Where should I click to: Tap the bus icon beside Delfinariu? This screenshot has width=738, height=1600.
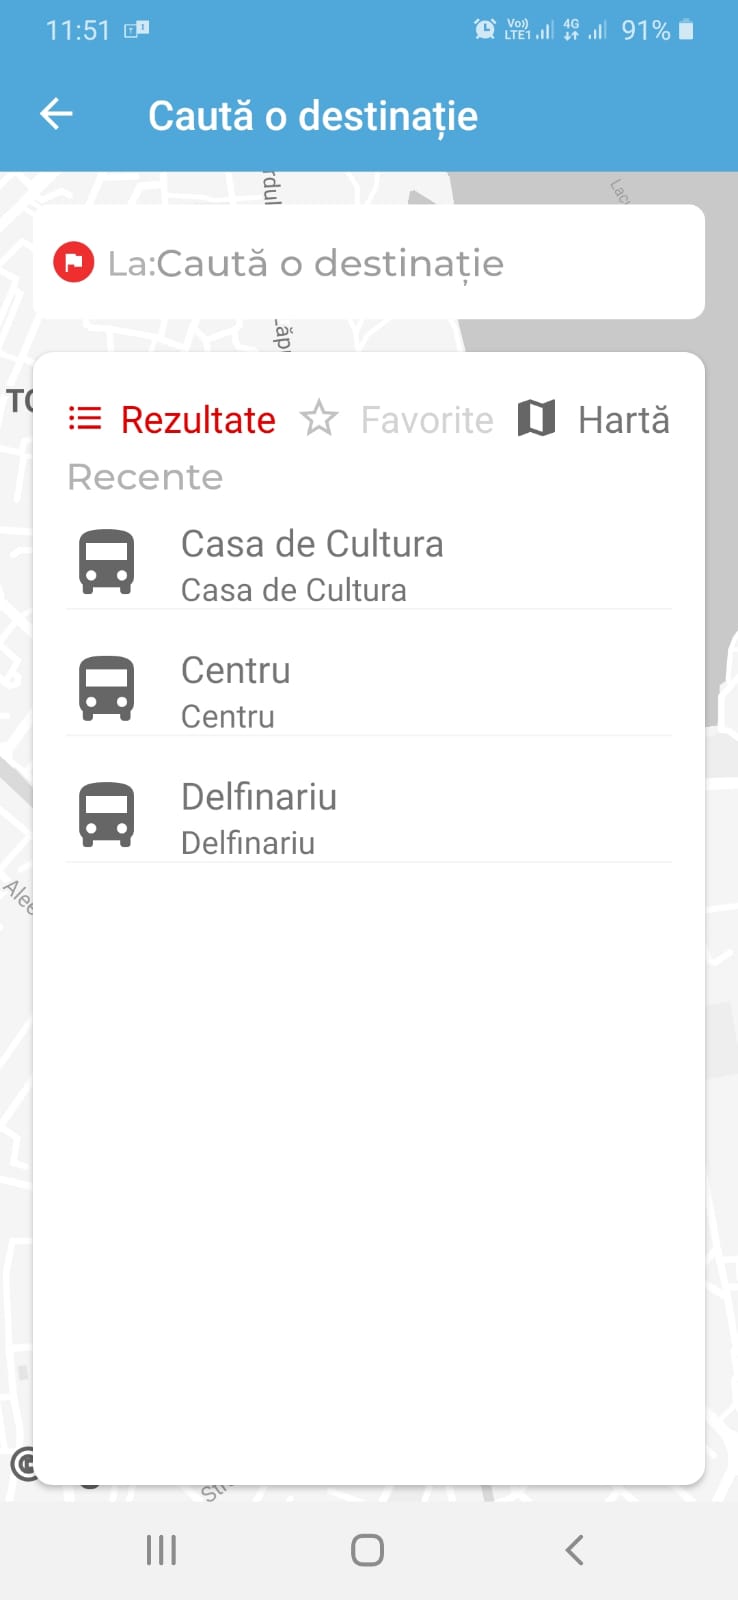[107, 814]
